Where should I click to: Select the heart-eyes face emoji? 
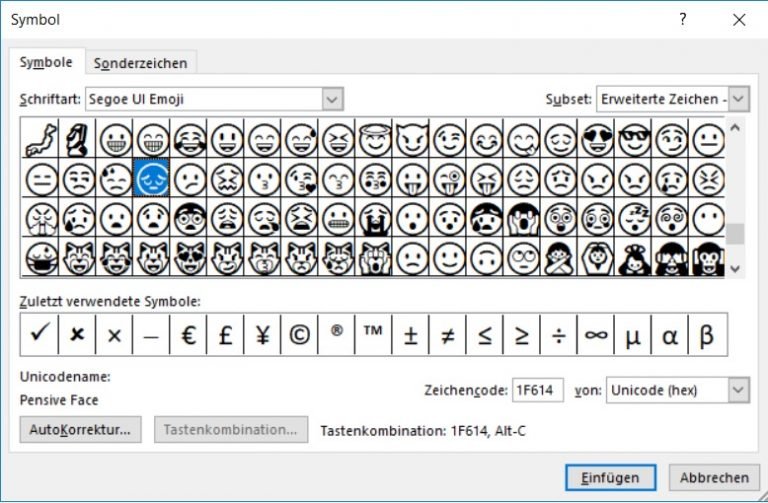pos(597,139)
